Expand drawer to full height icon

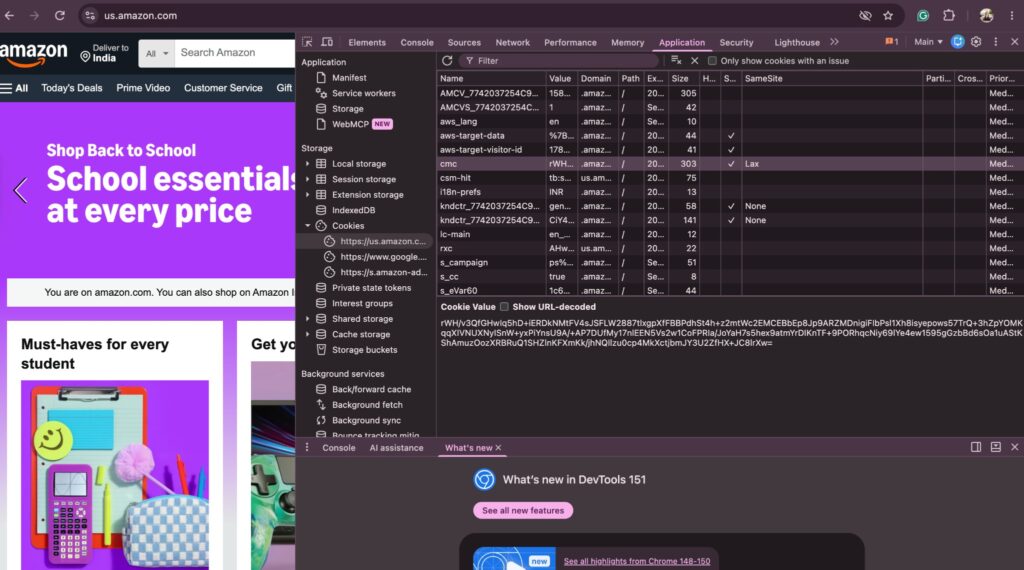995,447
